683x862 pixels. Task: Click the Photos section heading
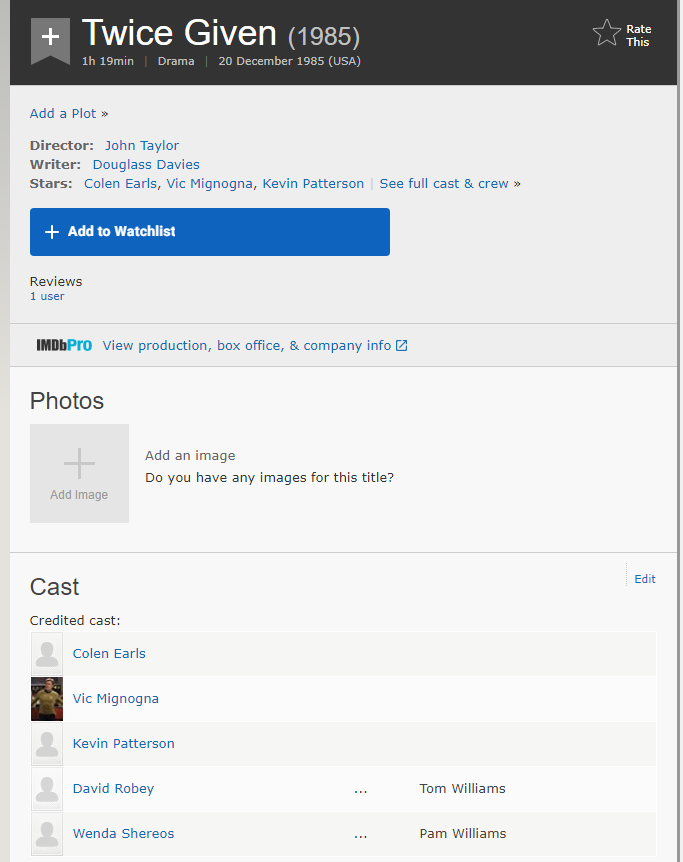pyautogui.click(x=67, y=401)
